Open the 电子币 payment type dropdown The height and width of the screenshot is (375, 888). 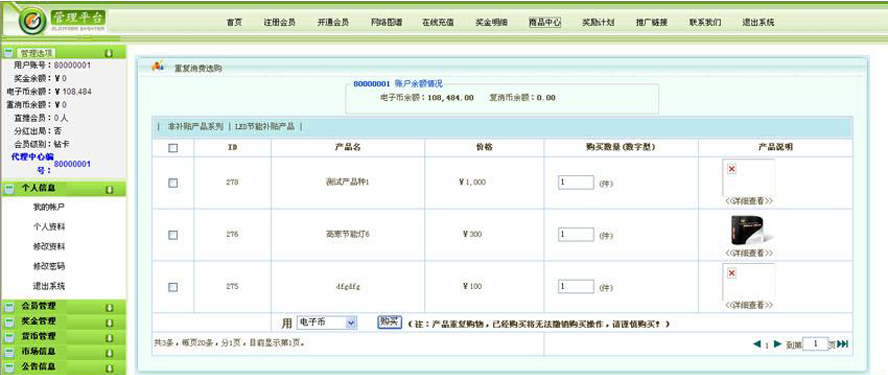coord(326,322)
